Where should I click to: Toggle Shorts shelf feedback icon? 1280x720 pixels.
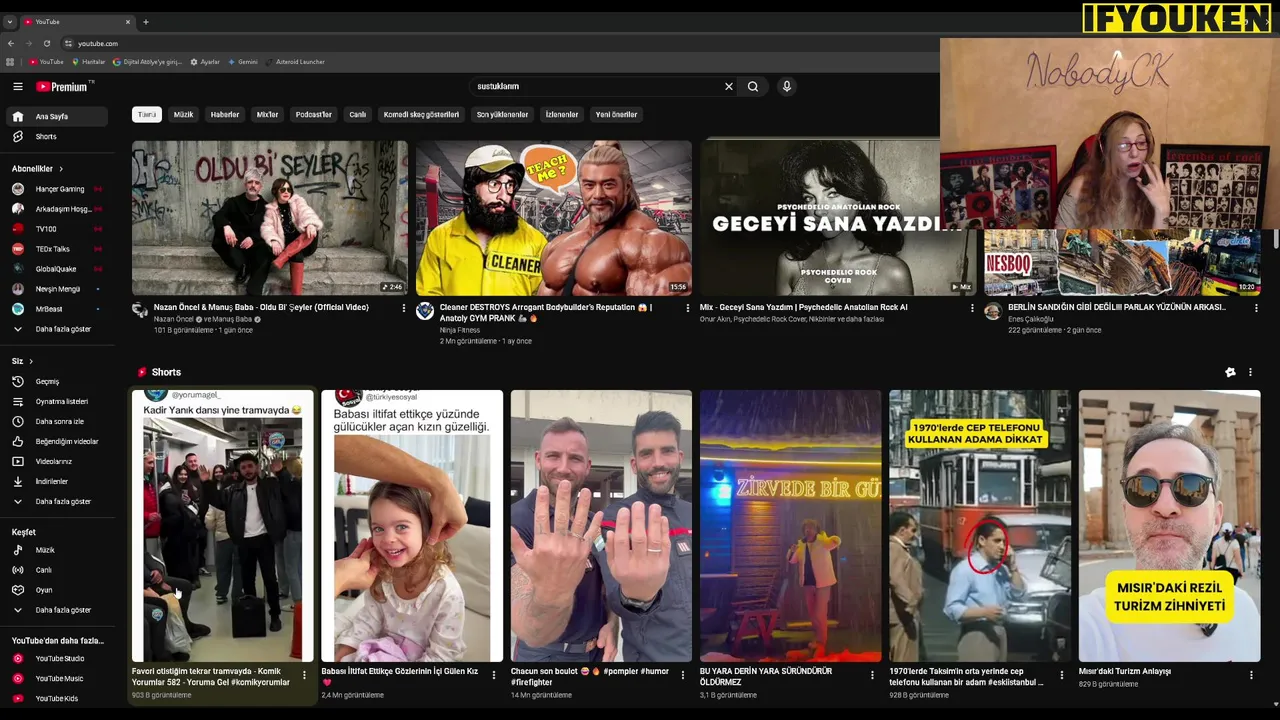coord(1230,372)
